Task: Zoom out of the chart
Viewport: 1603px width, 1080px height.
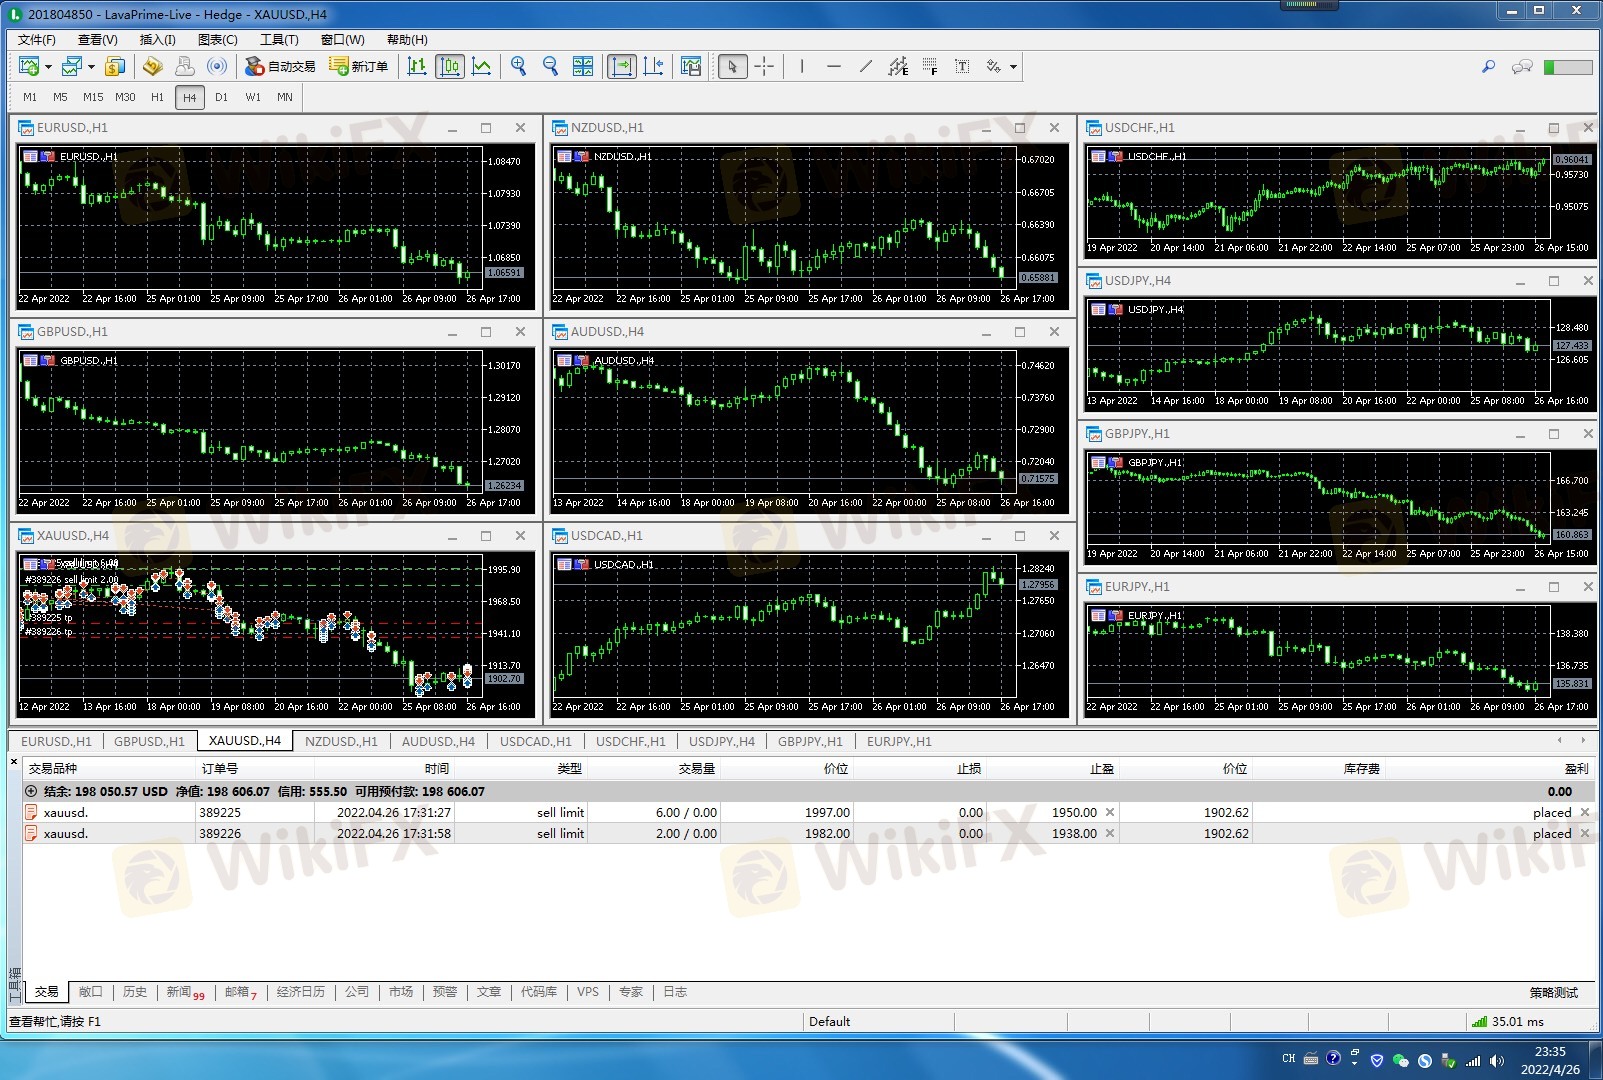Action: click(550, 66)
